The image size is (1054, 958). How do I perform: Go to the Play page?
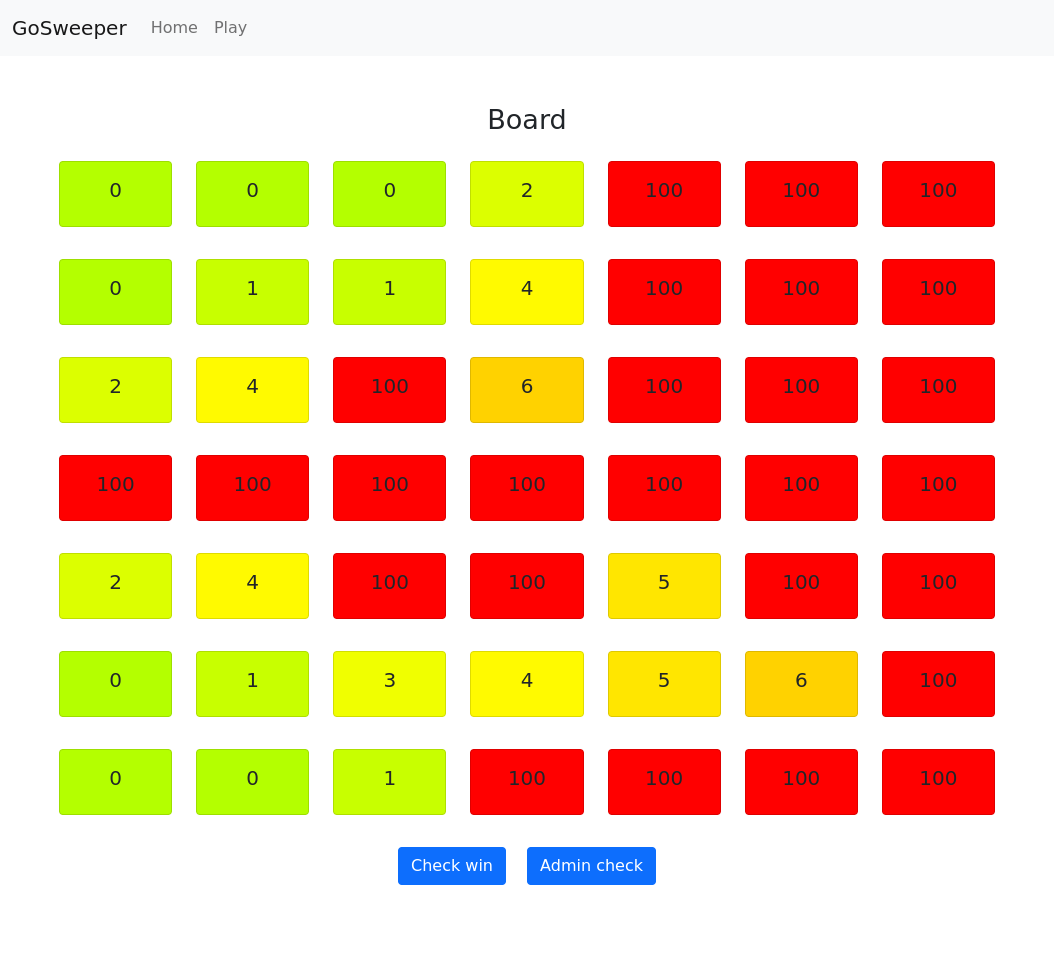coord(230,28)
